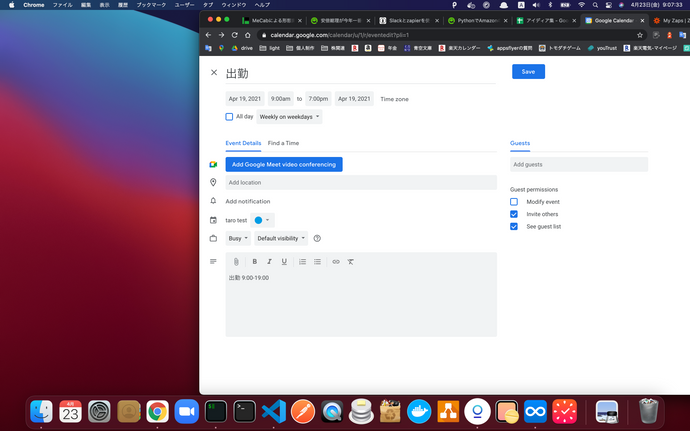
Task: Open the end time 7:00pm picker
Action: coord(318,99)
